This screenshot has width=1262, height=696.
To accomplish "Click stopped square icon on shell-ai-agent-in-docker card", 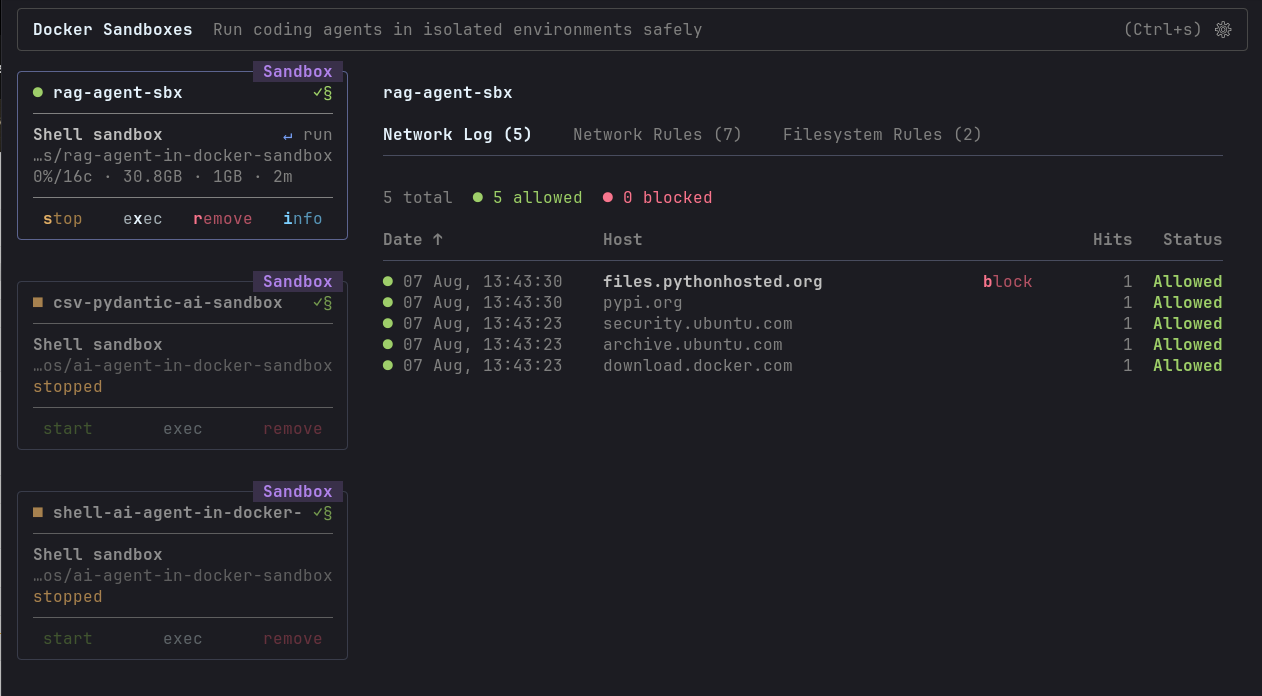I will (x=38, y=513).
